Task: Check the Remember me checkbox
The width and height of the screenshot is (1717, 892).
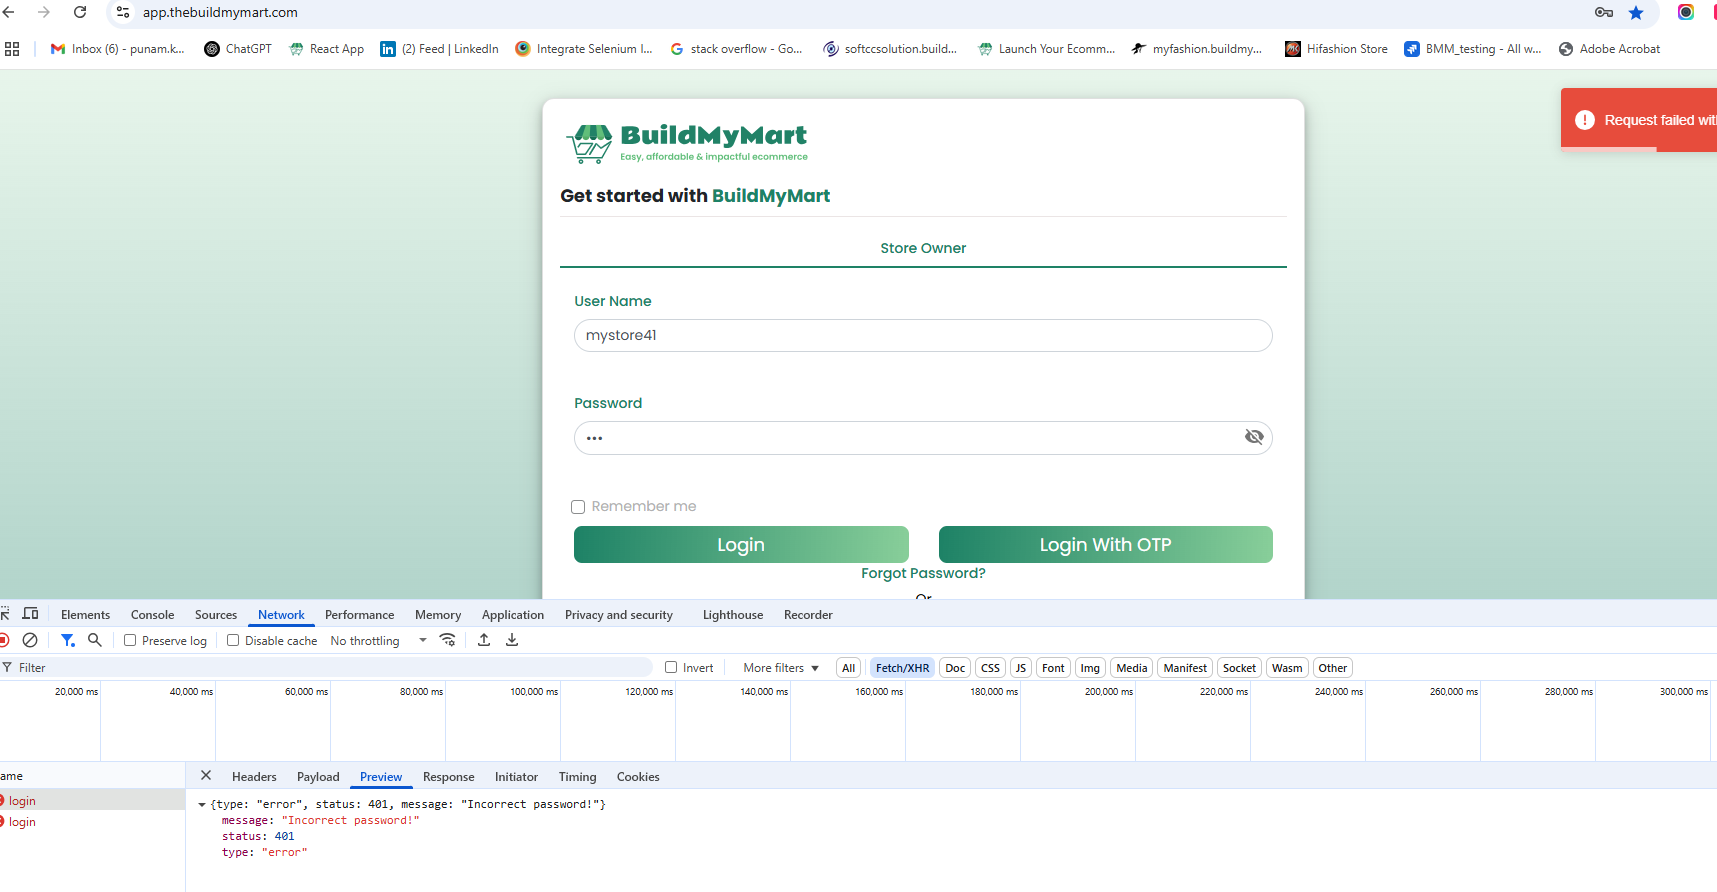Action: 578,507
